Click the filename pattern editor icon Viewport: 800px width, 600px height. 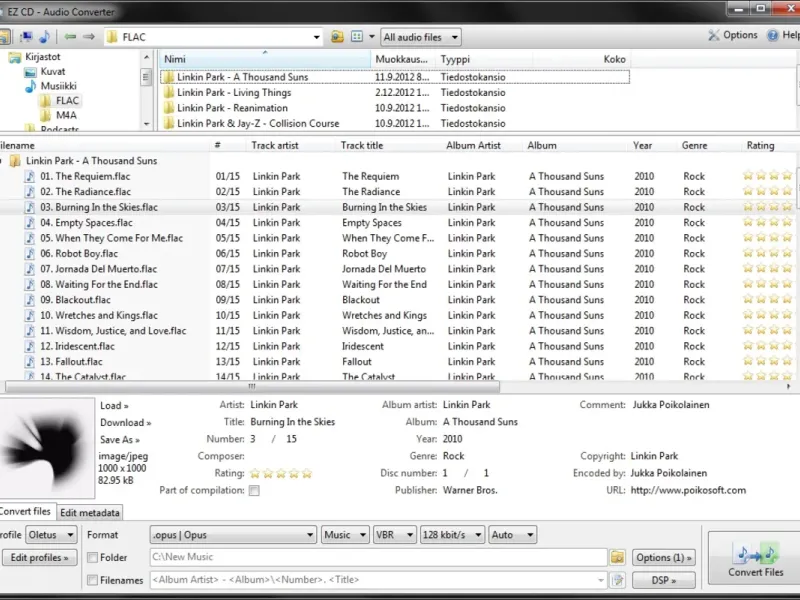point(617,580)
